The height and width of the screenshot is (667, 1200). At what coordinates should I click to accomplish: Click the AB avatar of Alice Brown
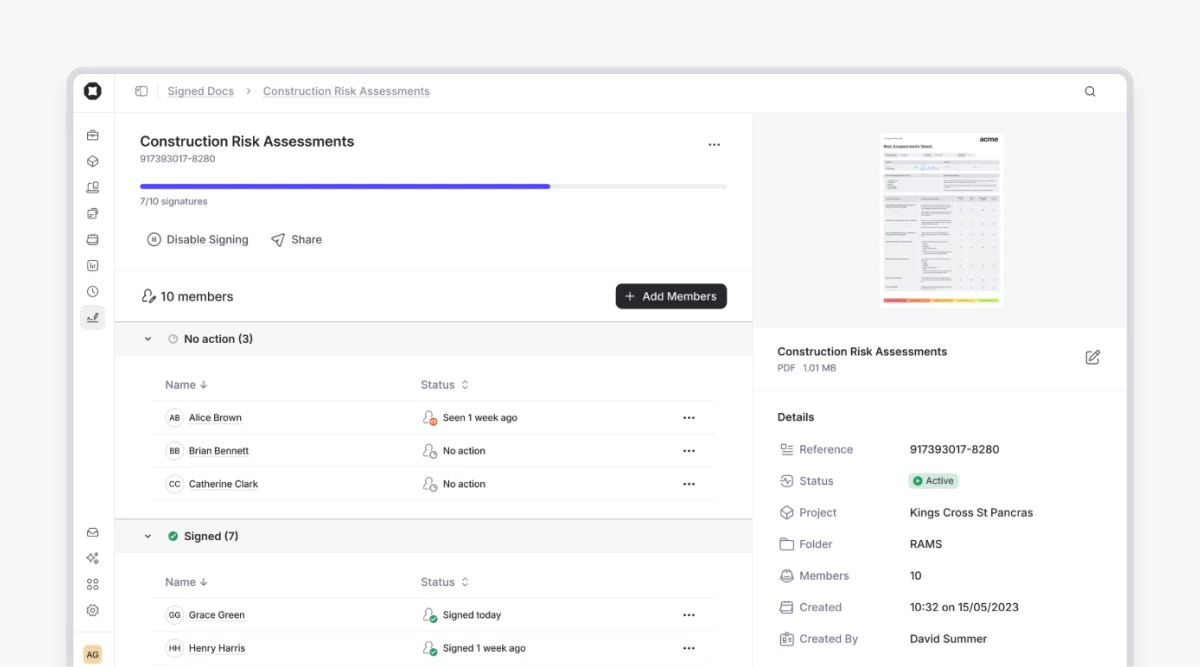175,418
